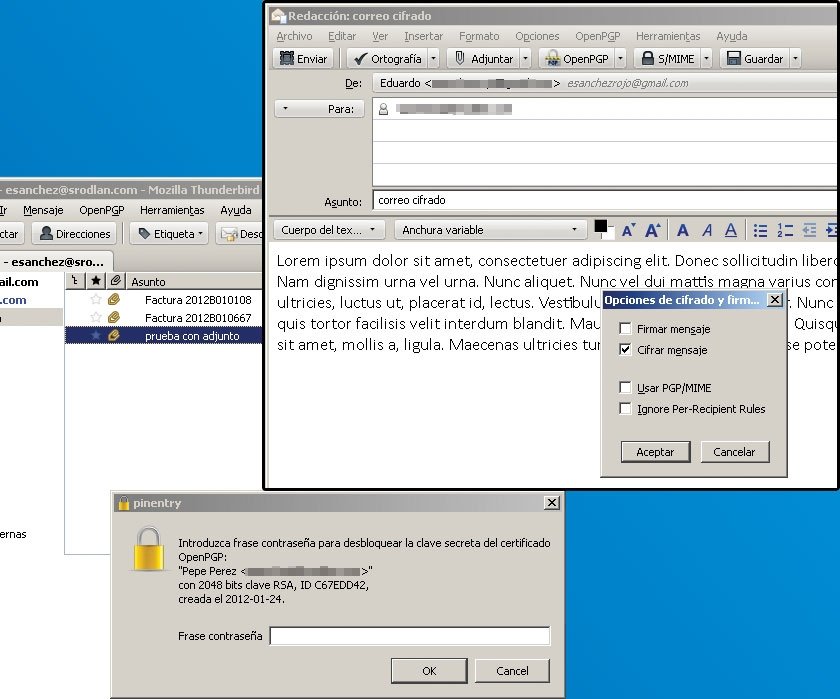Star the Factura 2012B010667 message

click(95, 318)
